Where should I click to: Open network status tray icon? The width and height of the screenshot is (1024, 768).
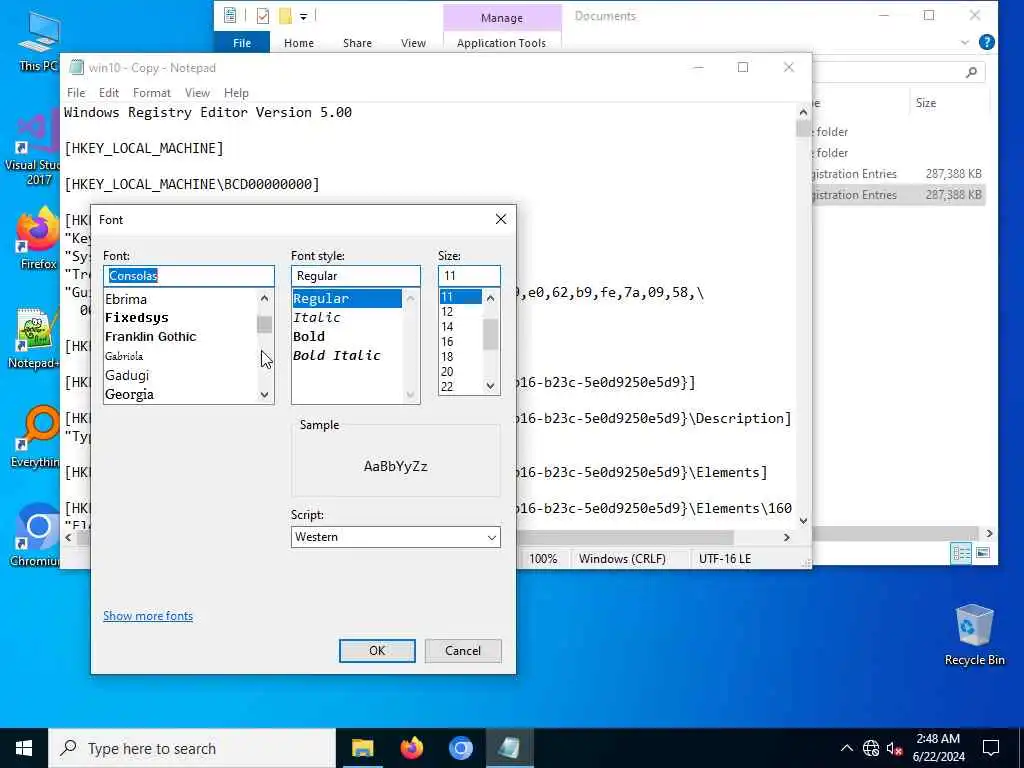[x=871, y=748]
